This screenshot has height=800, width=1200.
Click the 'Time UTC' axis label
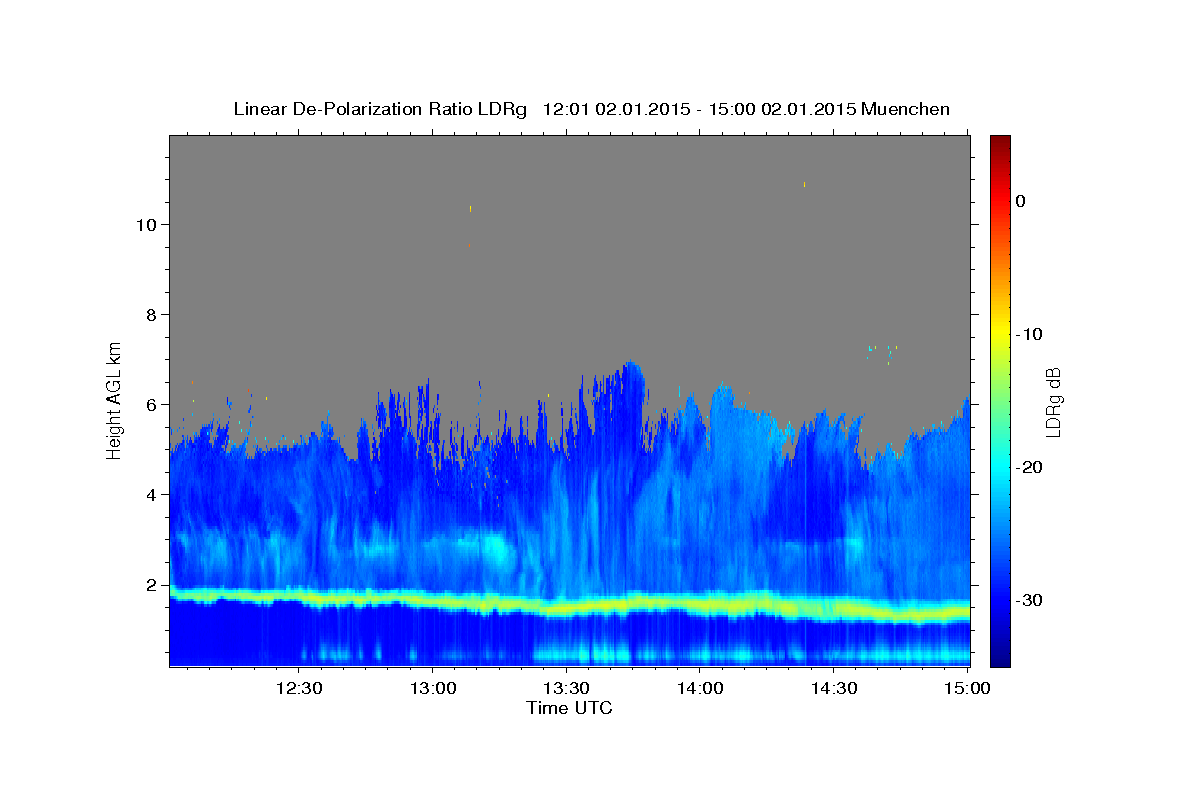(x=569, y=708)
